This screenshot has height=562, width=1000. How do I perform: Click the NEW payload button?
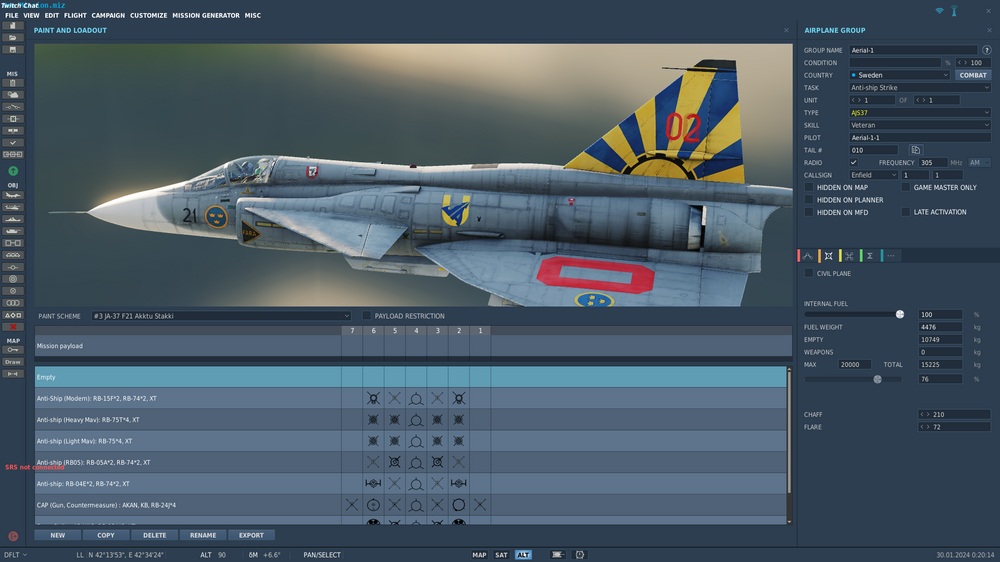[x=57, y=535]
